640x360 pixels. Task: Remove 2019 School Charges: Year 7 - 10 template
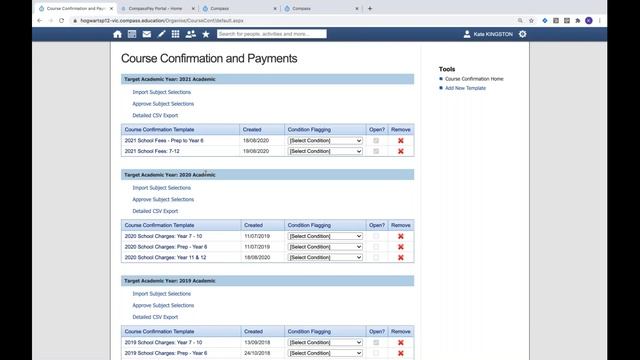pos(401,342)
